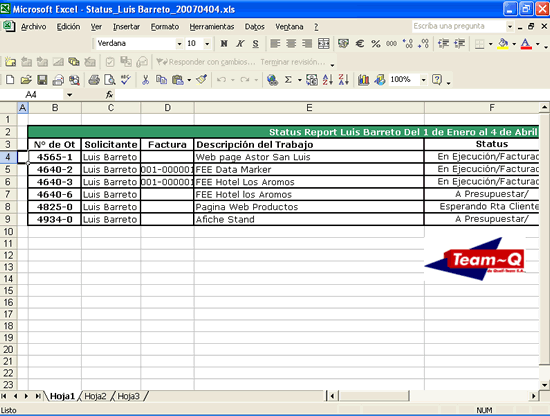The image size is (550, 416).
Task: Sort descending Z to A
Action: 344,80
